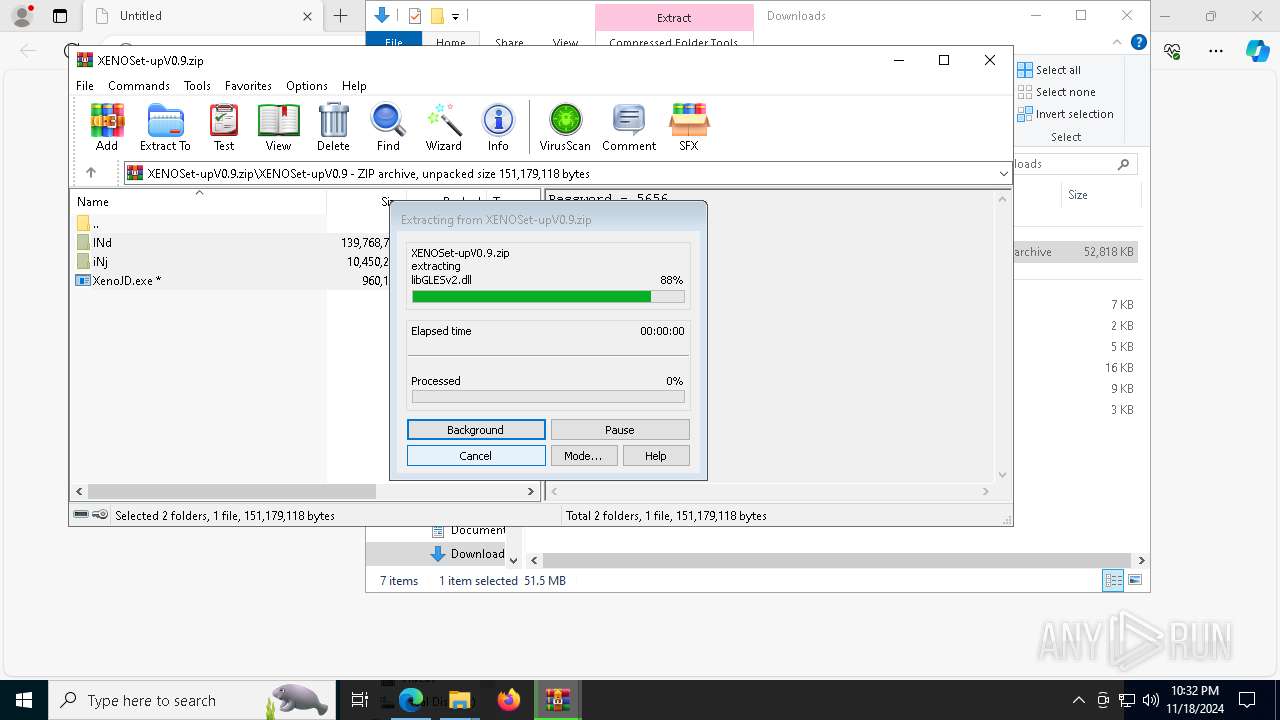
Task: Click the SFX toolbar icon
Action: (x=689, y=127)
